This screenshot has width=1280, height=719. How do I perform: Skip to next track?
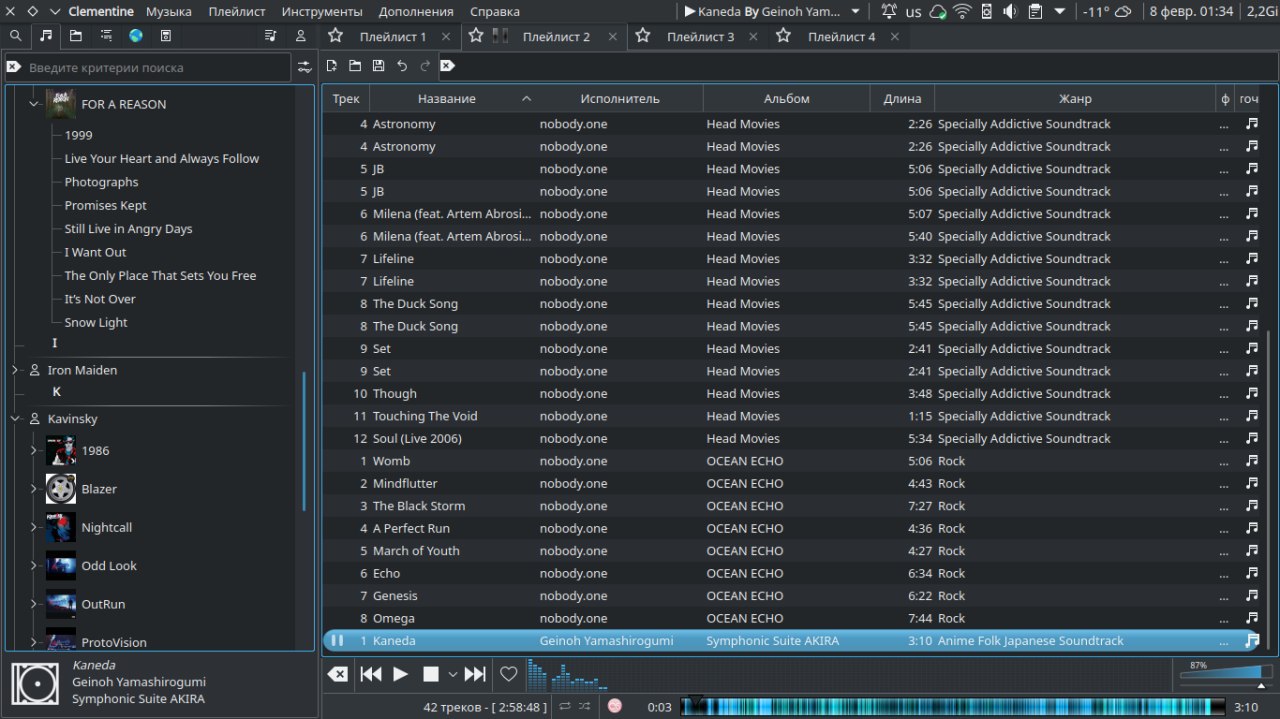(x=475, y=674)
